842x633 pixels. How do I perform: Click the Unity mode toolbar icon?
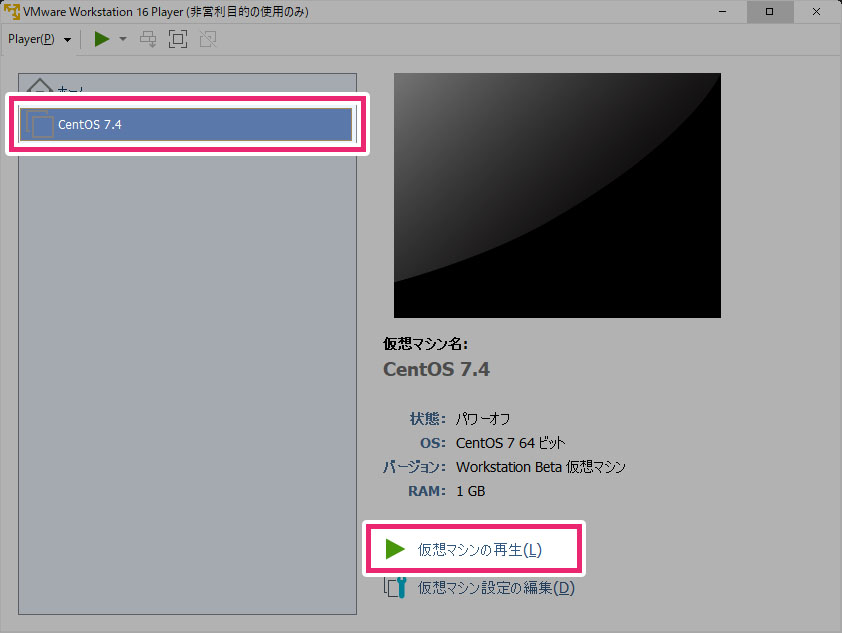click(x=208, y=39)
